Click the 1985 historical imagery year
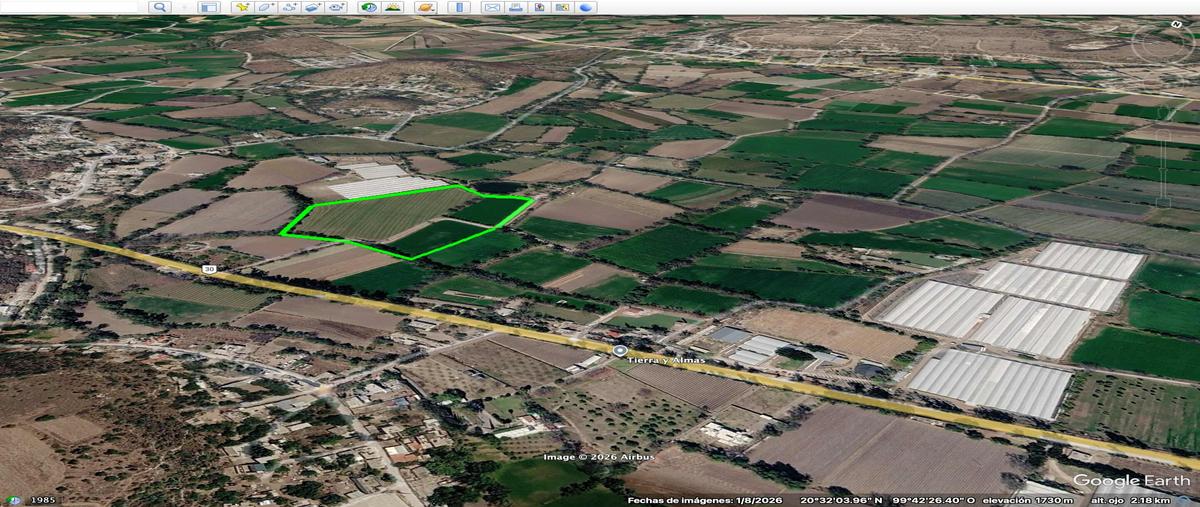Viewport: 1200px width, 507px height. click(x=43, y=499)
